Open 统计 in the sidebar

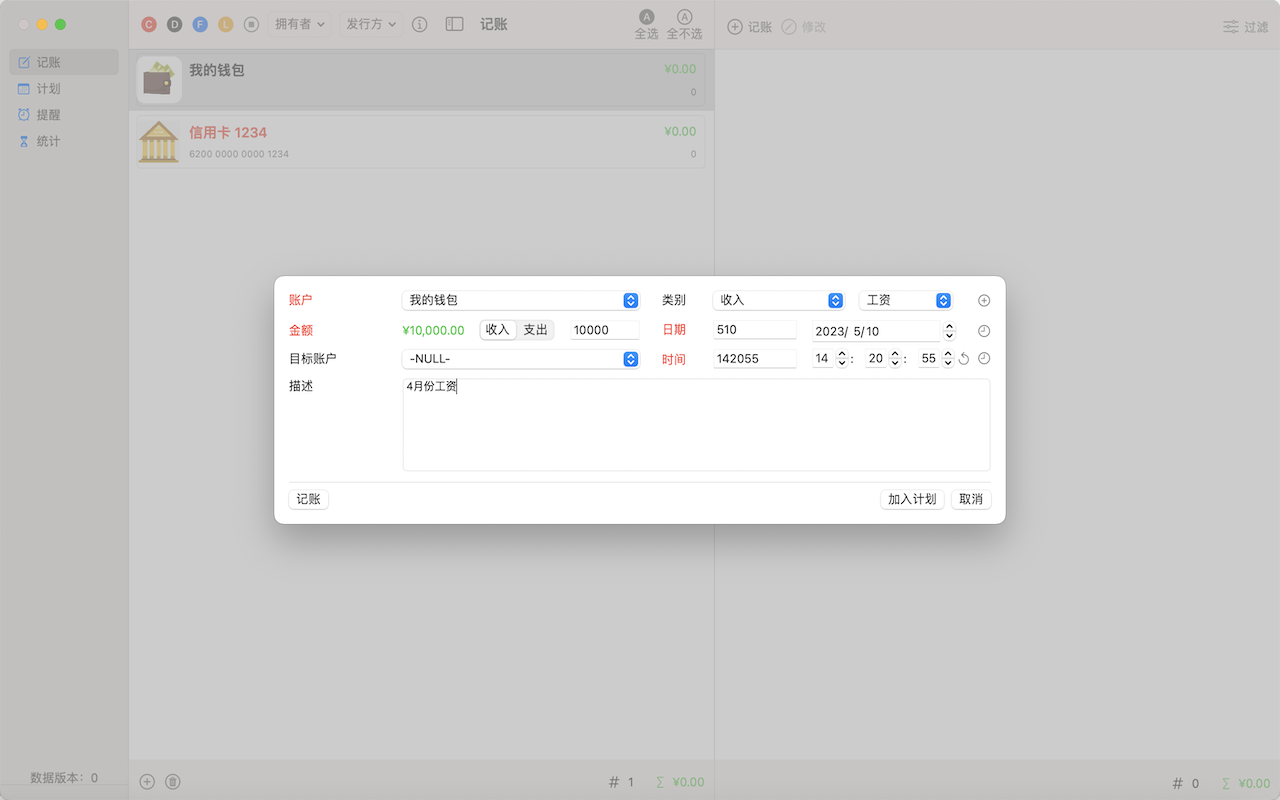(x=64, y=141)
